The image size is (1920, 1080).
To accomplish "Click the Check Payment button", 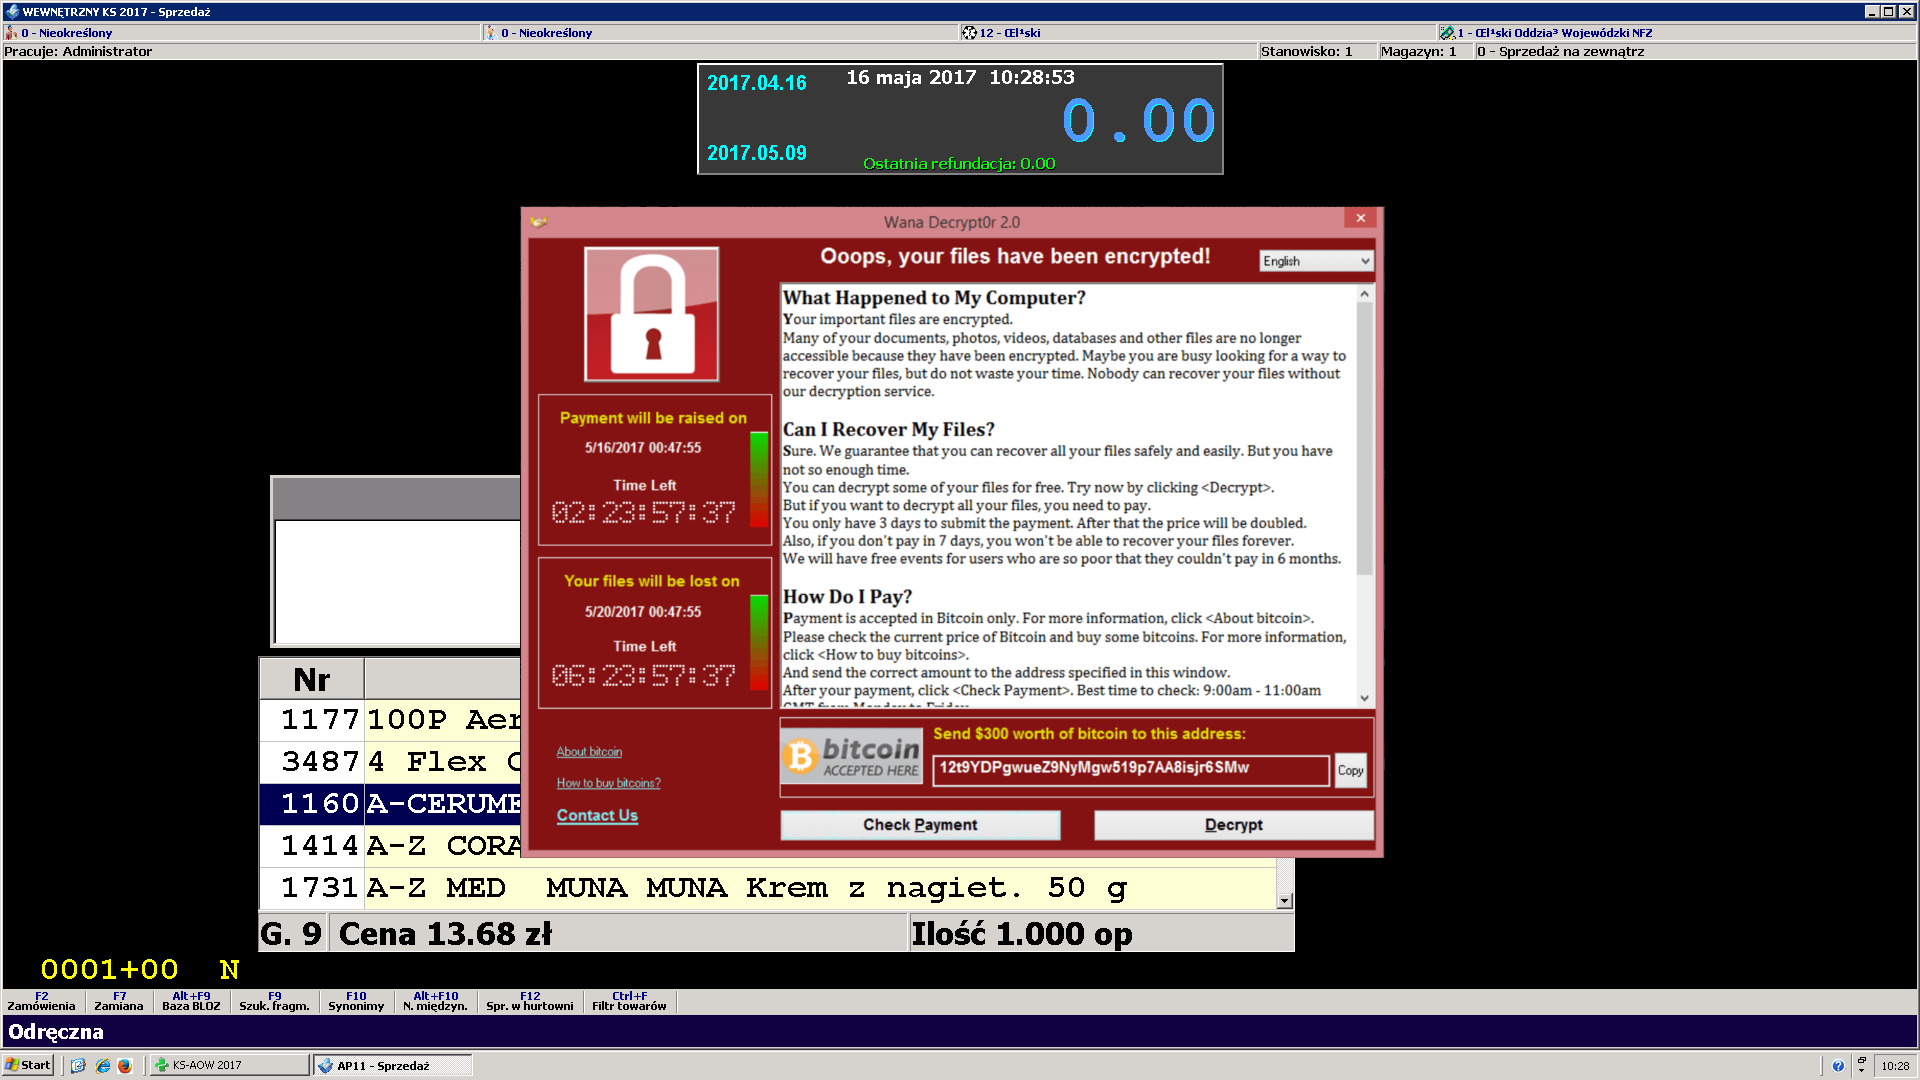I will [x=920, y=825].
